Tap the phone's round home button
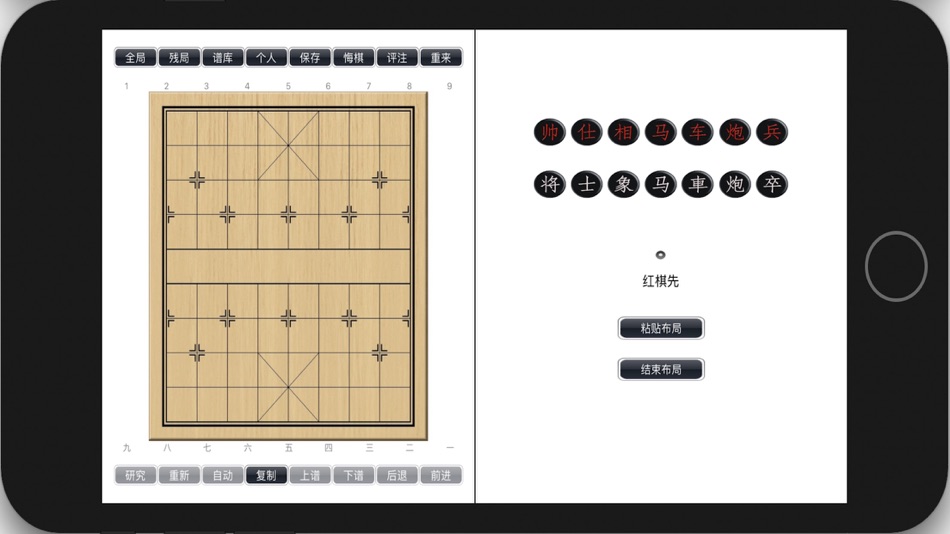The height and width of the screenshot is (534, 950). click(x=896, y=266)
